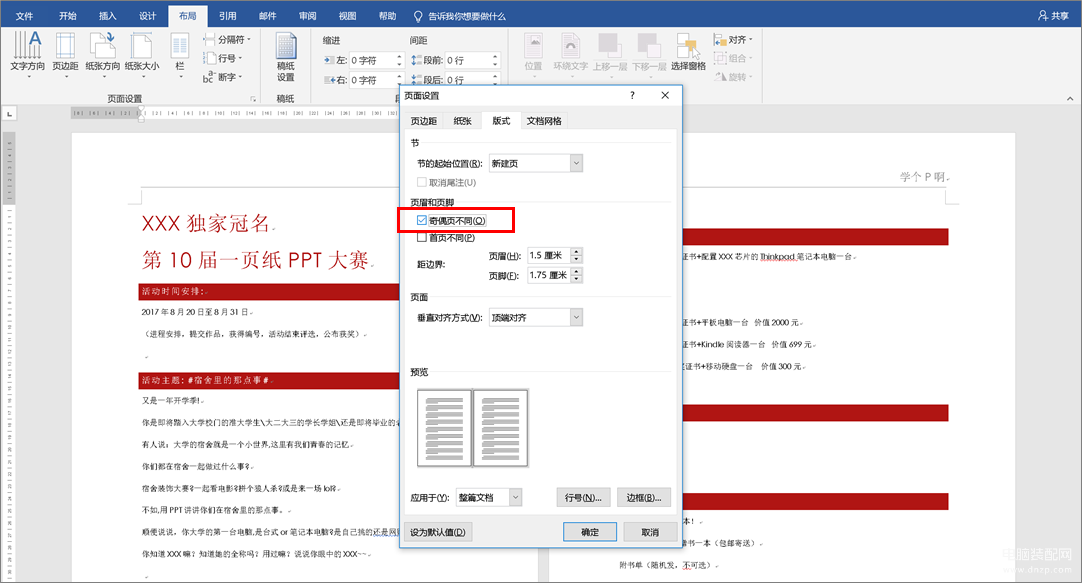Click the ruler tab selector icon
Viewport: 1082px width, 583px height.
[x=9, y=113]
